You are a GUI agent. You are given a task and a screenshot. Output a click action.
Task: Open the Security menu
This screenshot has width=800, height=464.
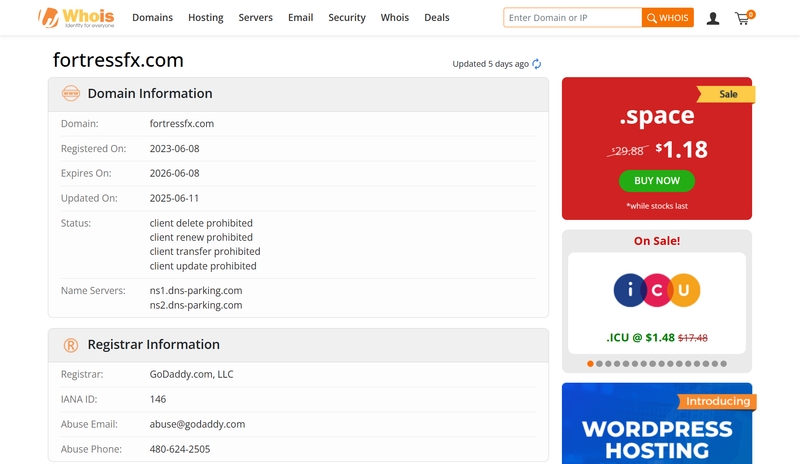click(347, 17)
